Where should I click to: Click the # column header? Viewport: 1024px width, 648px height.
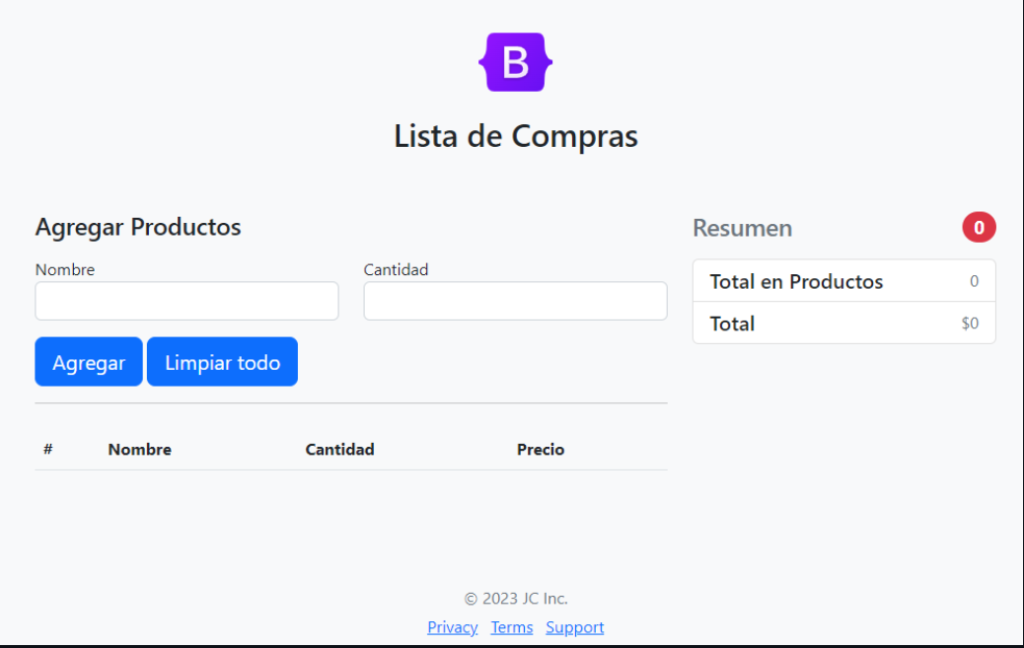point(48,450)
